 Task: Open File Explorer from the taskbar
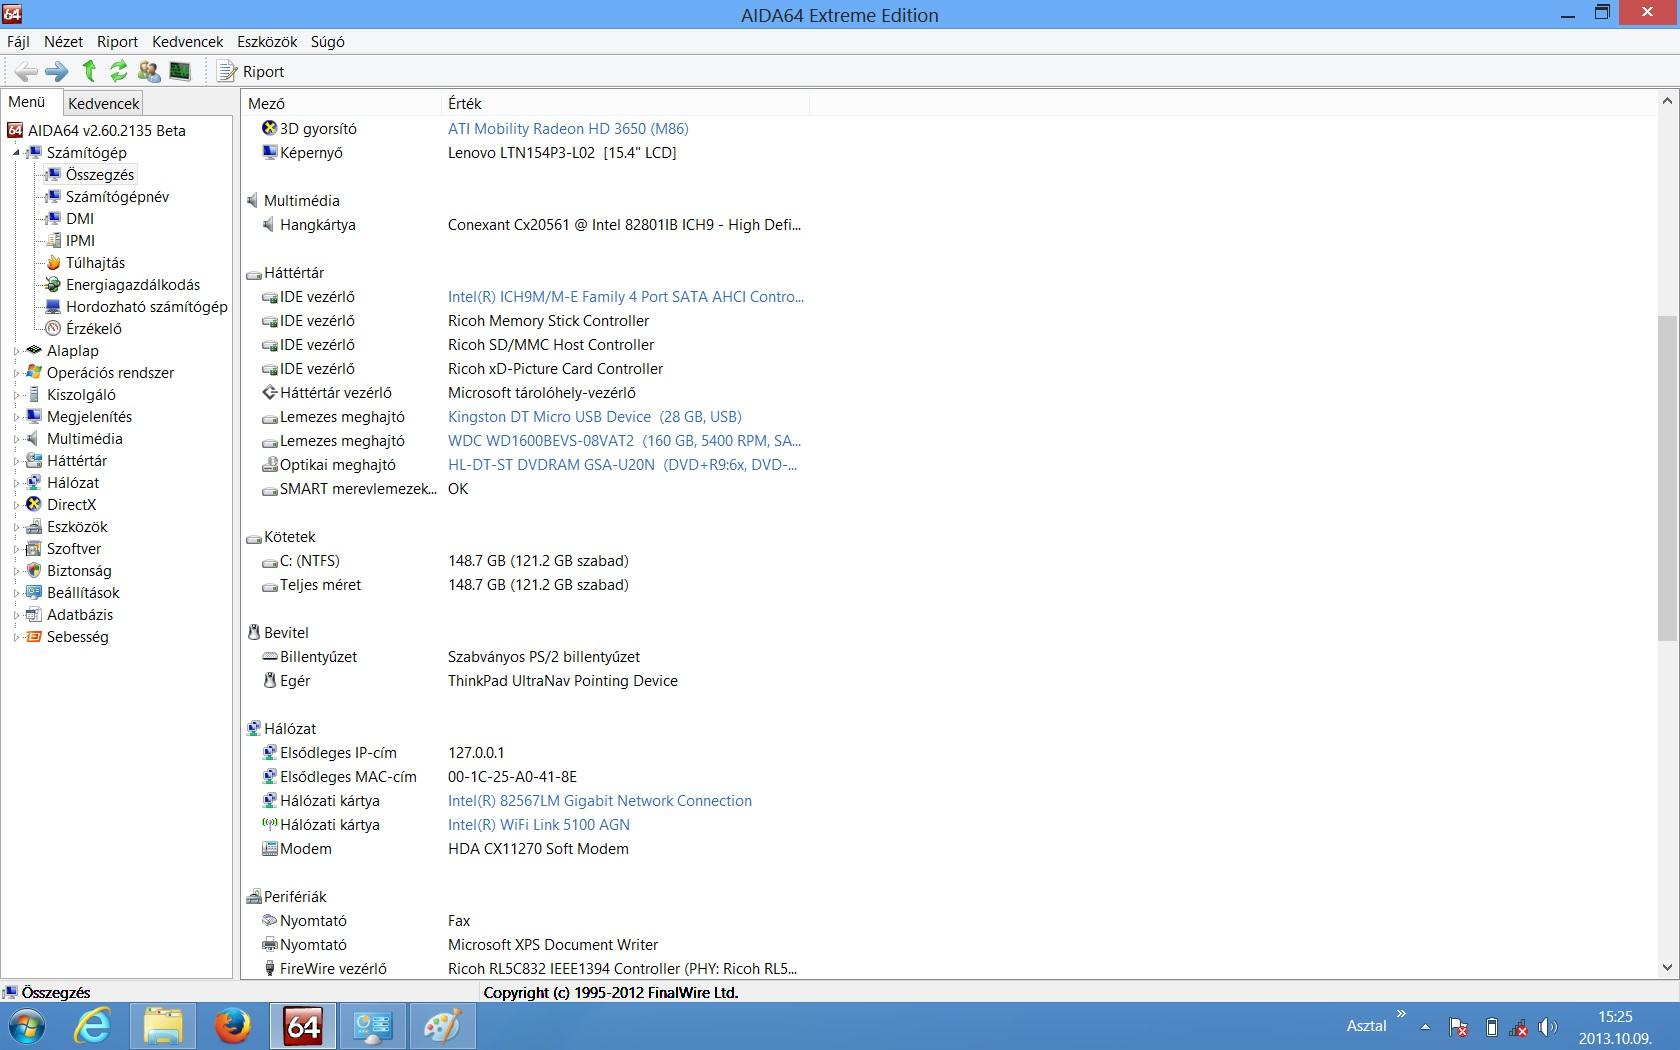click(163, 1027)
